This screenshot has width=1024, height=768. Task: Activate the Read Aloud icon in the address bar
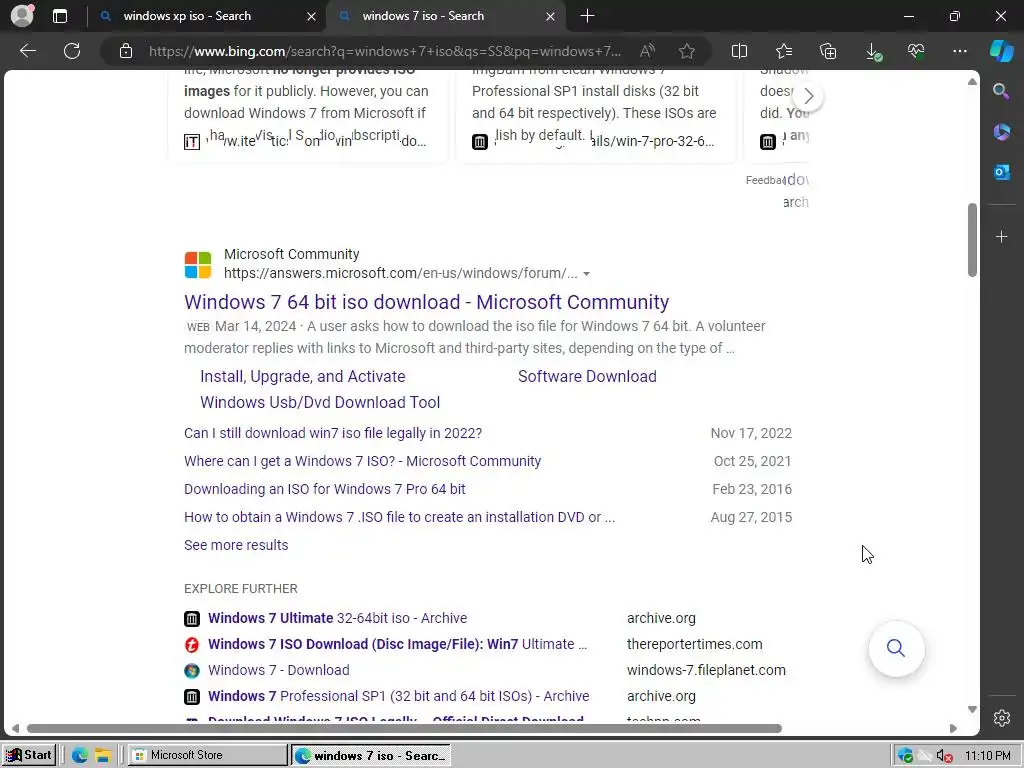point(647,51)
